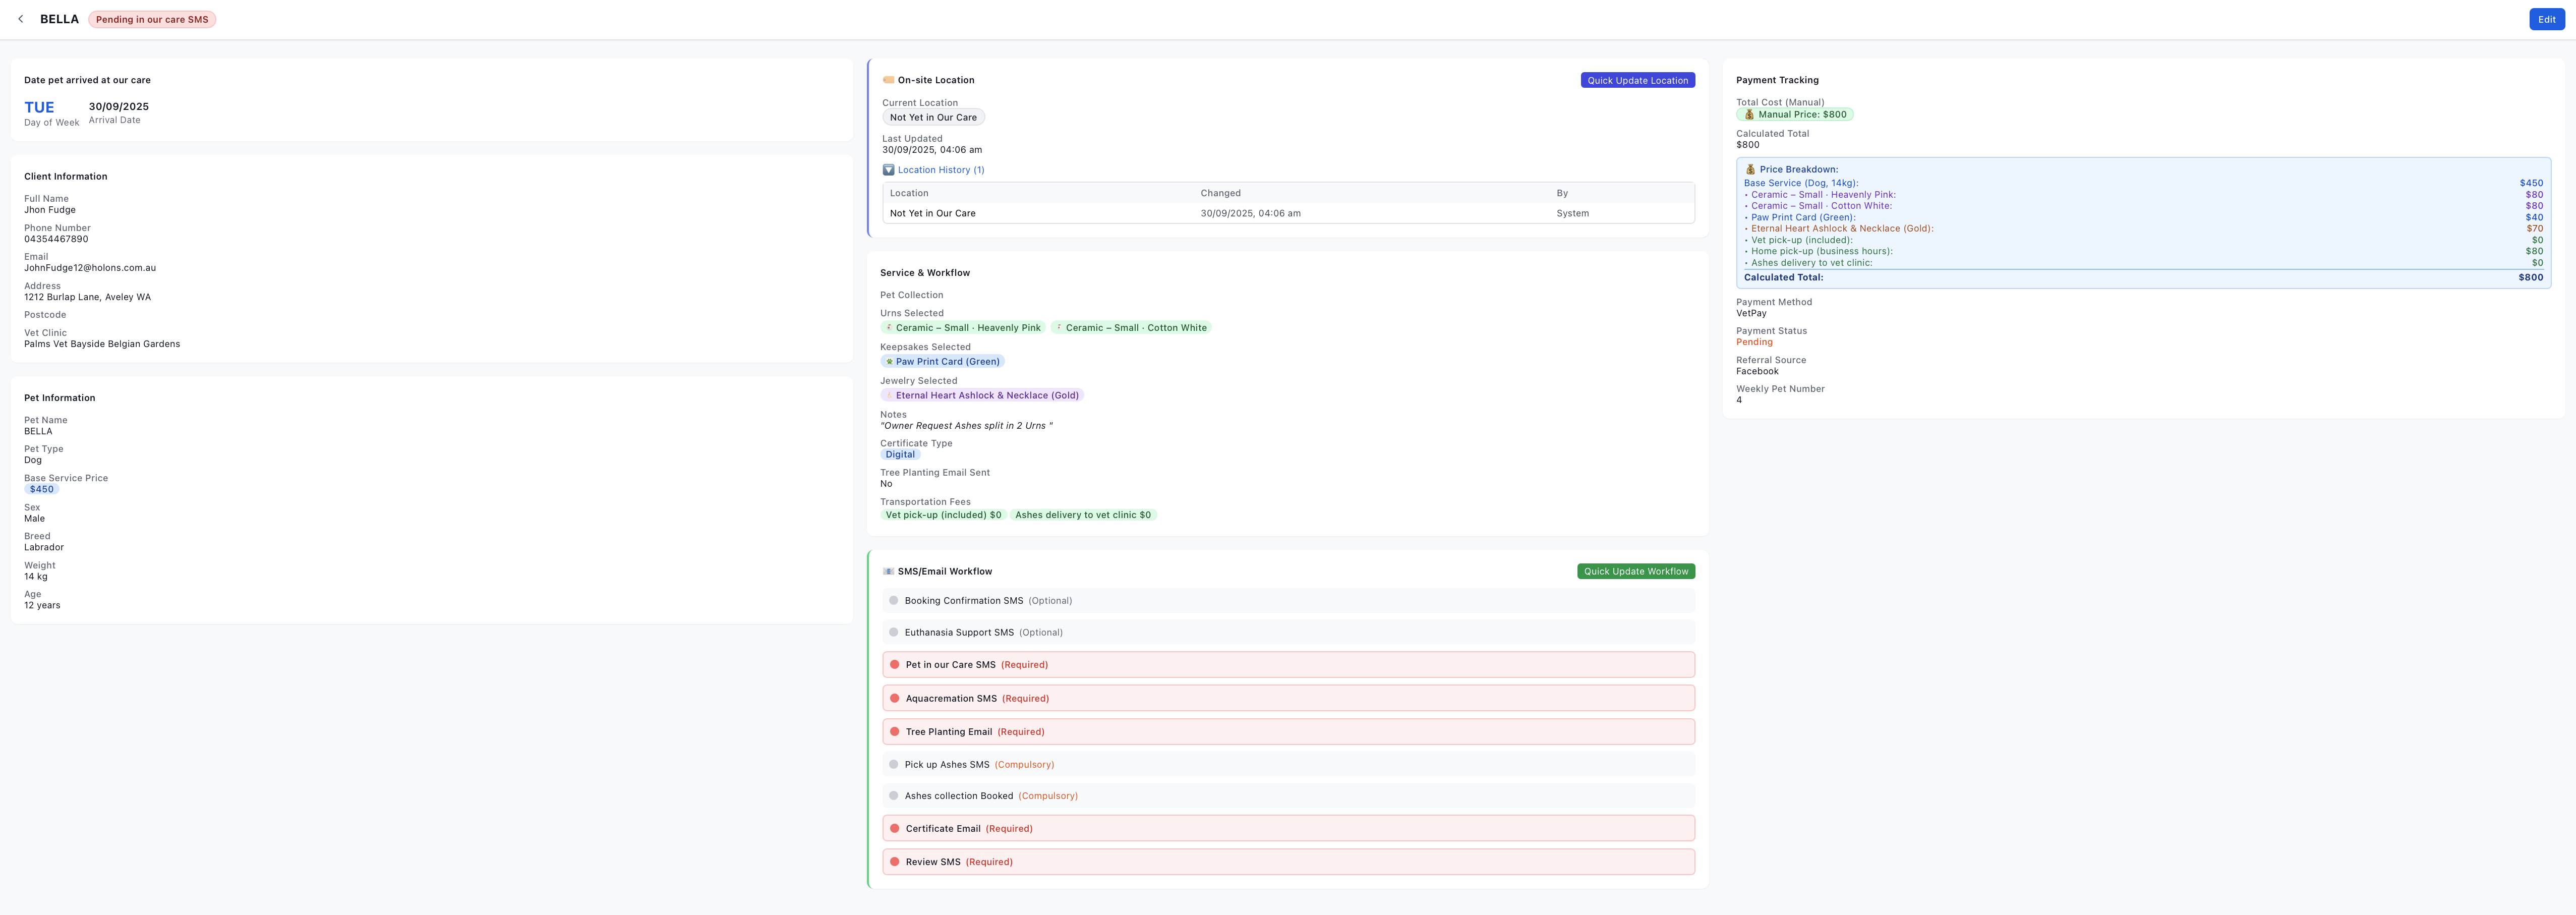Viewport: 2576px width, 915px height.
Task: Click the urn icon in Heavenly Pink chip
Action: pos(889,328)
